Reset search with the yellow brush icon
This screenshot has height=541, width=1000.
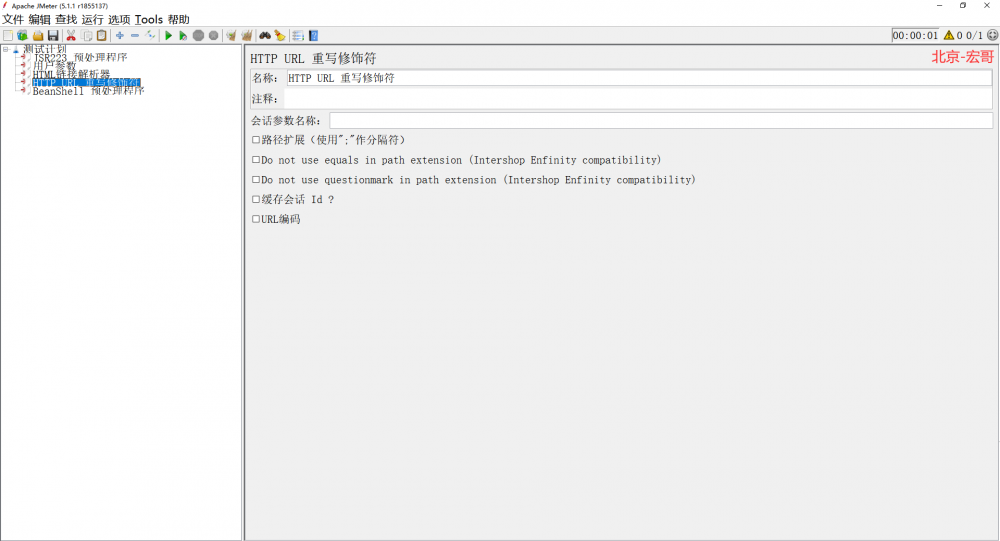click(x=279, y=36)
